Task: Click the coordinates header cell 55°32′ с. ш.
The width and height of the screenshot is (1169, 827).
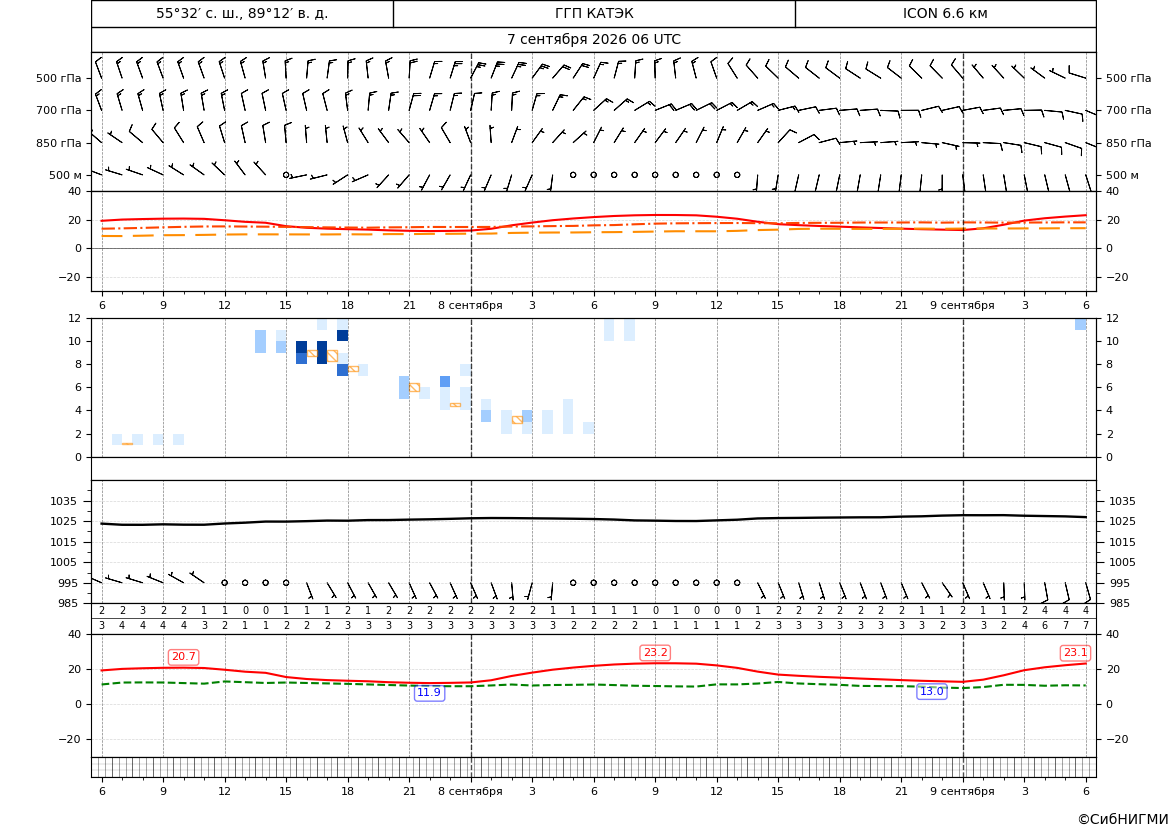Action: click(x=242, y=13)
